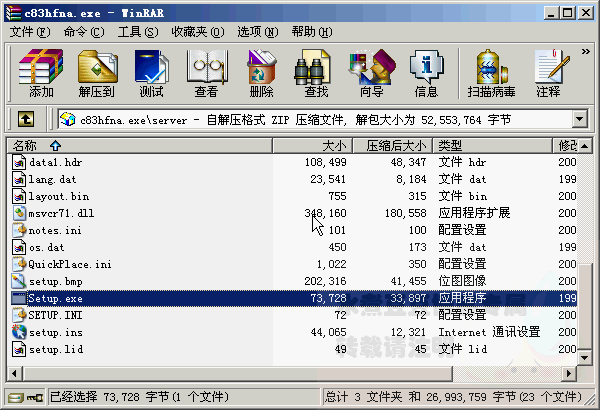The height and width of the screenshot is (410, 600).
Task: Click the size value 202,316
Action: coord(325,281)
